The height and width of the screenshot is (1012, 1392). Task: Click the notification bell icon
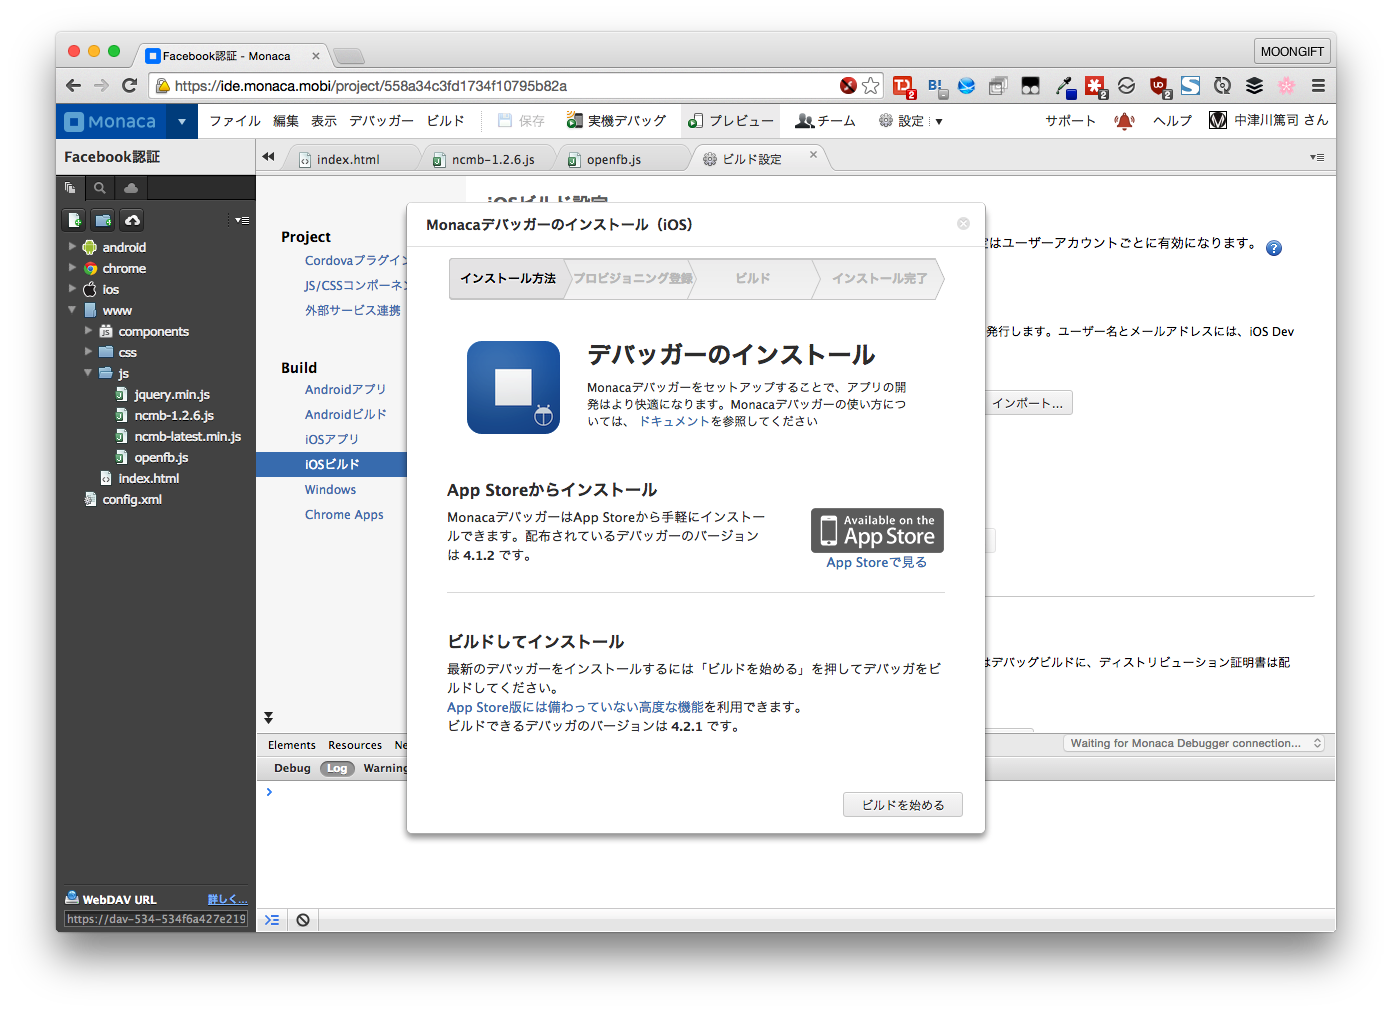click(x=1124, y=121)
